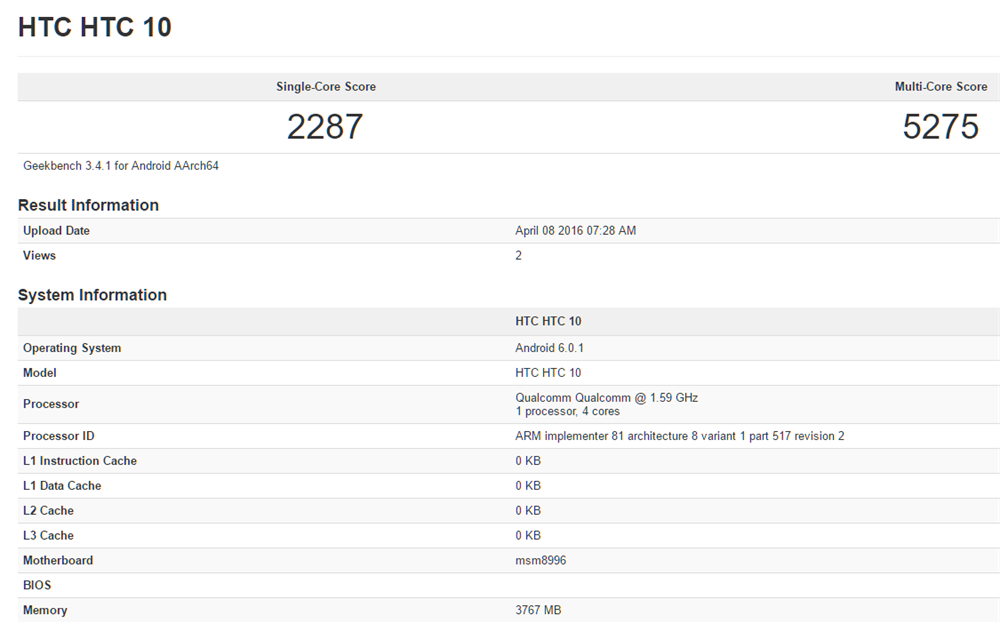Screen dimensions: 1000x624
Task: Select the HTC HTC 10 model value
Action: coord(548,373)
